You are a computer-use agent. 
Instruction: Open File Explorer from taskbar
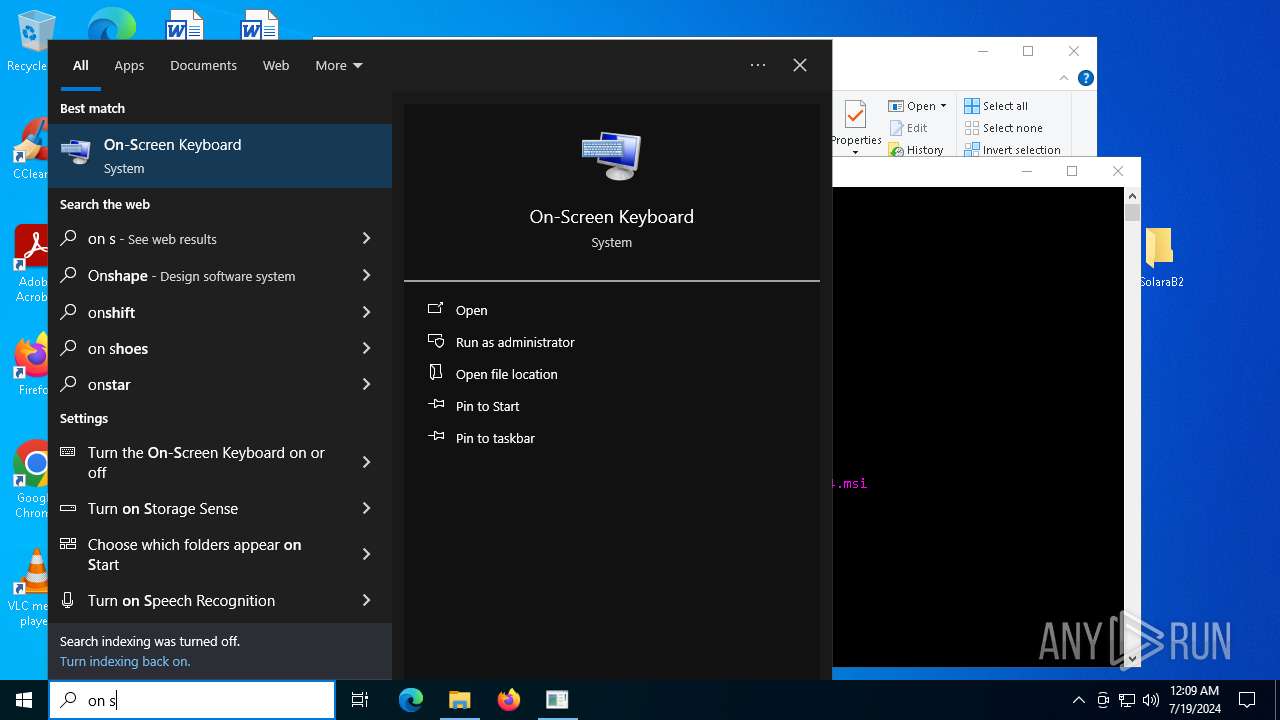point(459,700)
